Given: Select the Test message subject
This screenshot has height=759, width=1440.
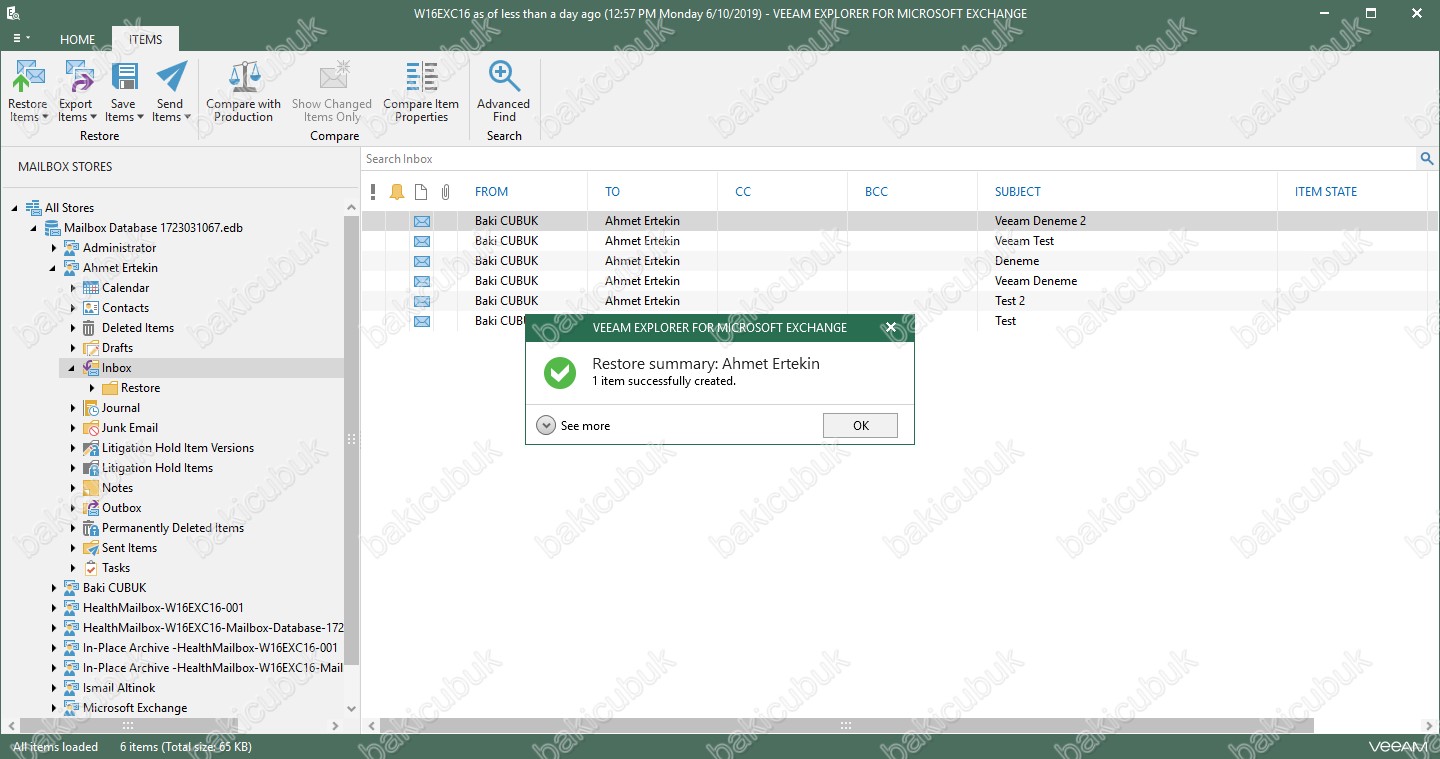Looking at the screenshot, I should [x=1005, y=321].
